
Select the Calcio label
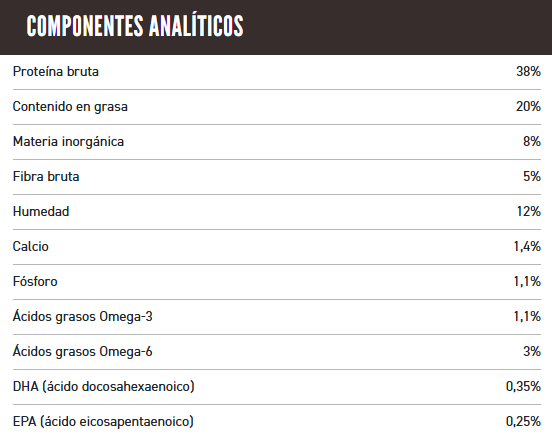click(x=31, y=247)
